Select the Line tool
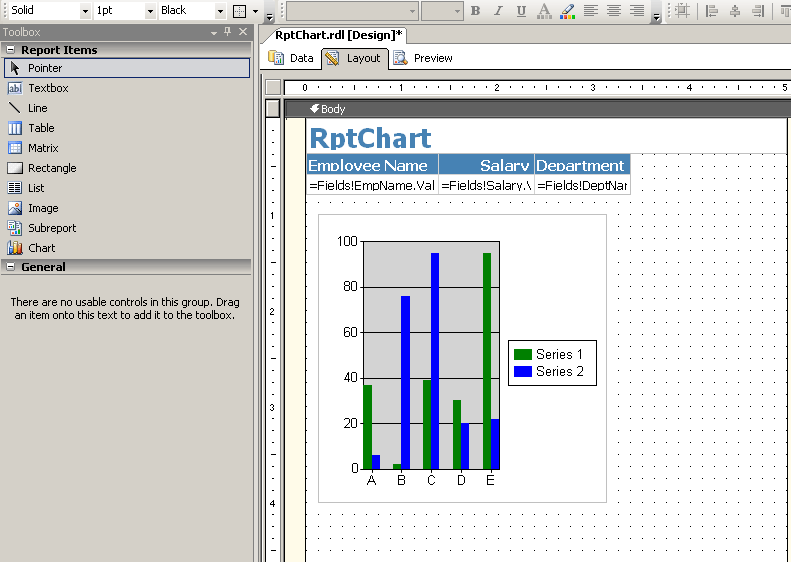The image size is (791, 562). pos(37,108)
